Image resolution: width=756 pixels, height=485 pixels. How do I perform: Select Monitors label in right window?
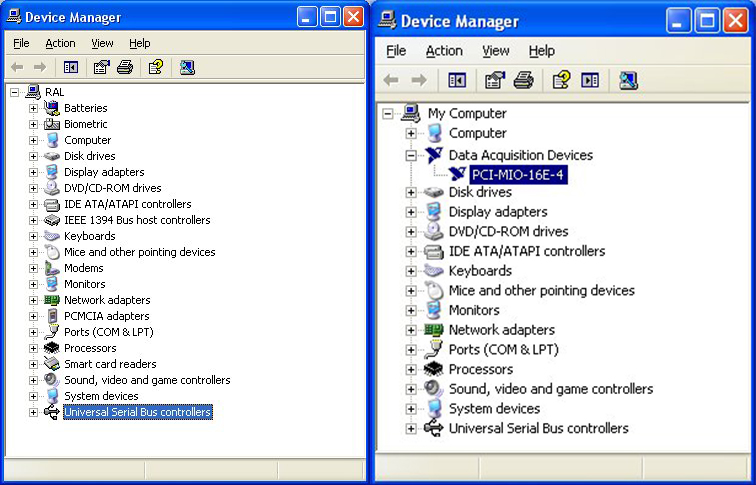474,310
